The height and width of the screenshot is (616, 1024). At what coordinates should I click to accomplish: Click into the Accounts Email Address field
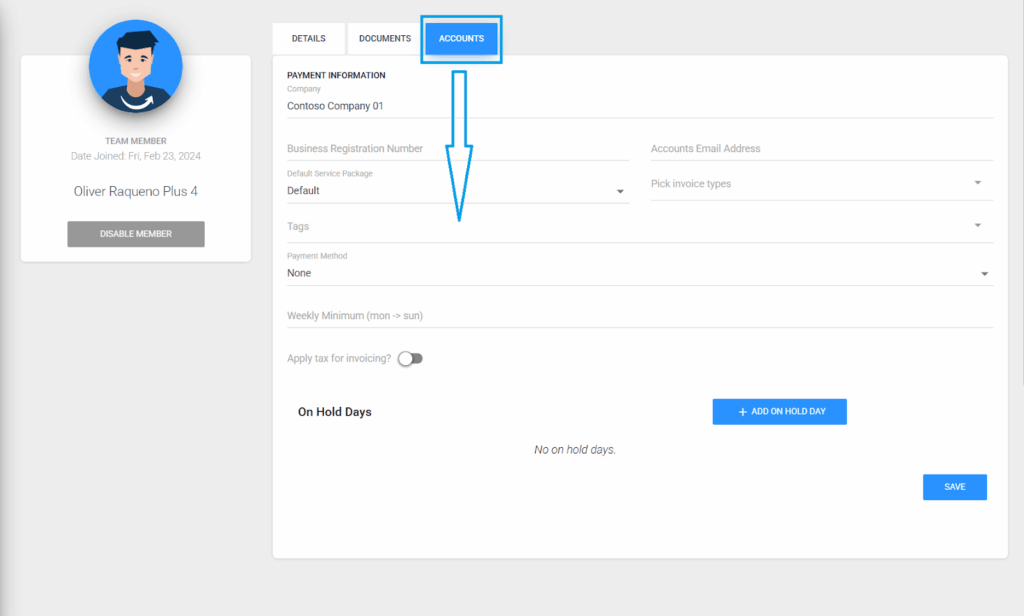(x=821, y=148)
